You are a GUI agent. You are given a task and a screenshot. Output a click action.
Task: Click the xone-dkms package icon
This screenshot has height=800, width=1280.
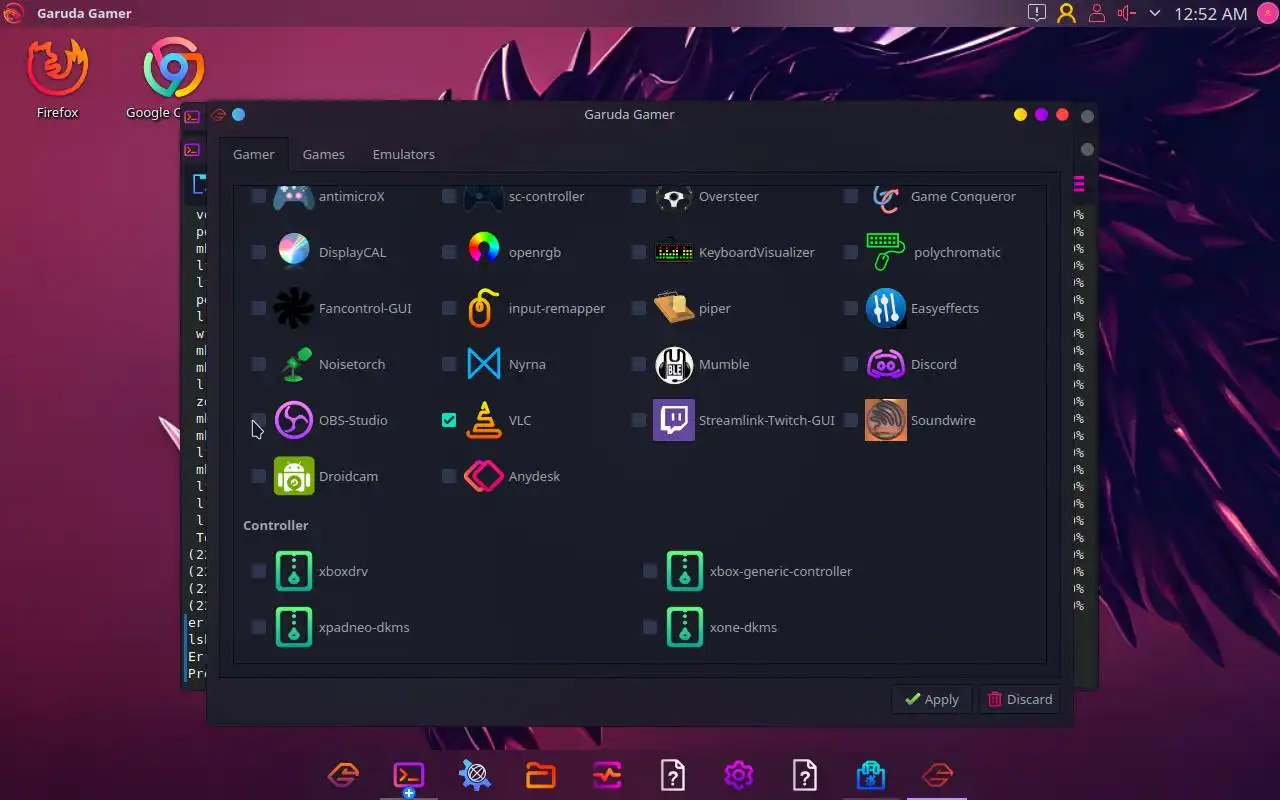coord(685,627)
